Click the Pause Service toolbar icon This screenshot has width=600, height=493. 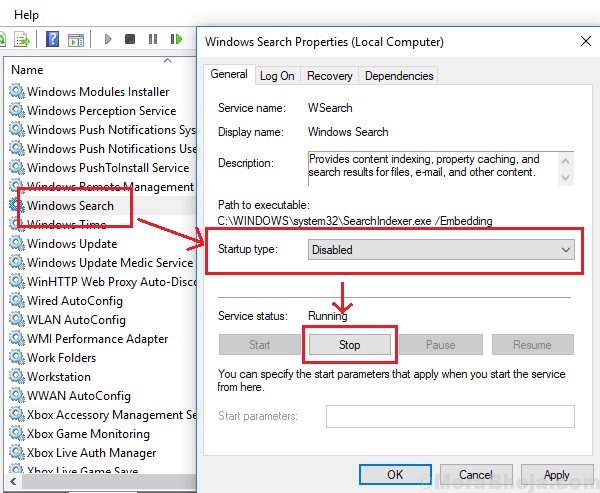pos(153,39)
